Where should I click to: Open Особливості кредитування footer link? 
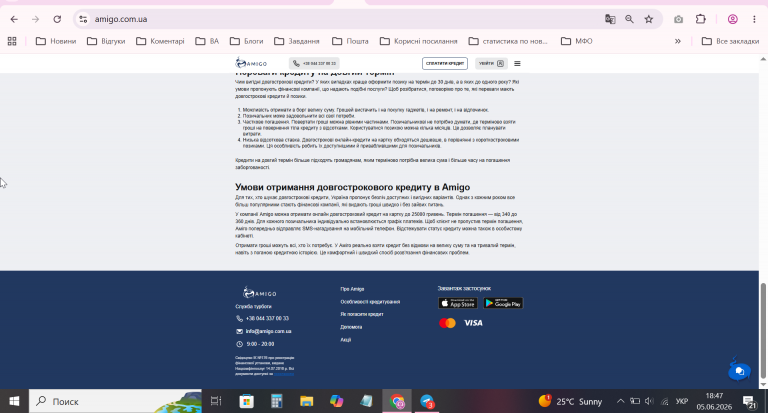pos(370,302)
